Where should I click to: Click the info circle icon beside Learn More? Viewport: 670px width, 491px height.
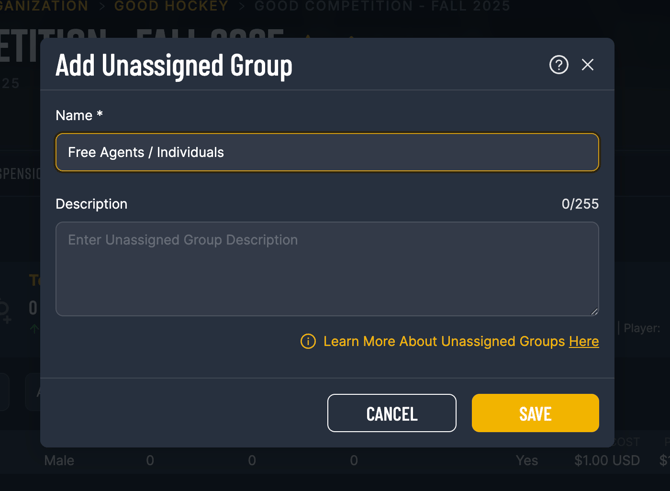coord(308,341)
